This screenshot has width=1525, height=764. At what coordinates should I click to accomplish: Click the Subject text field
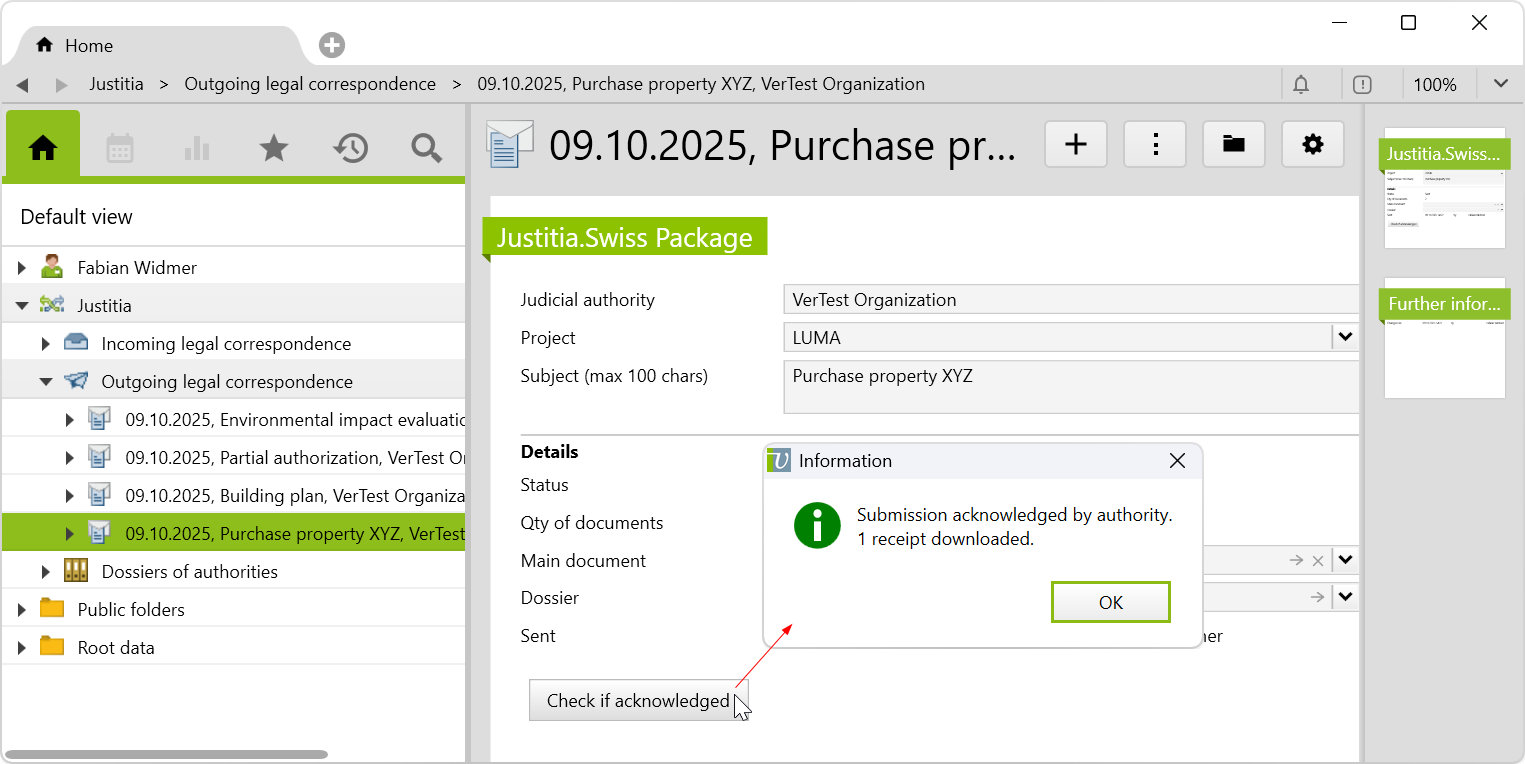(1070, 386)
